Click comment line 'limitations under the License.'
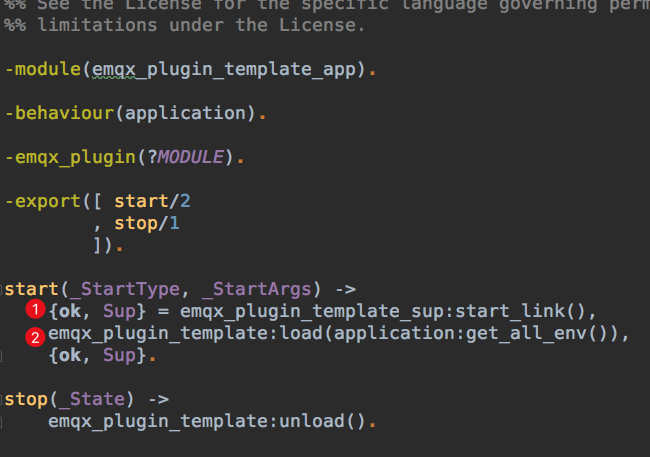Viewport: 650px width, 457px height. (185, 25)
